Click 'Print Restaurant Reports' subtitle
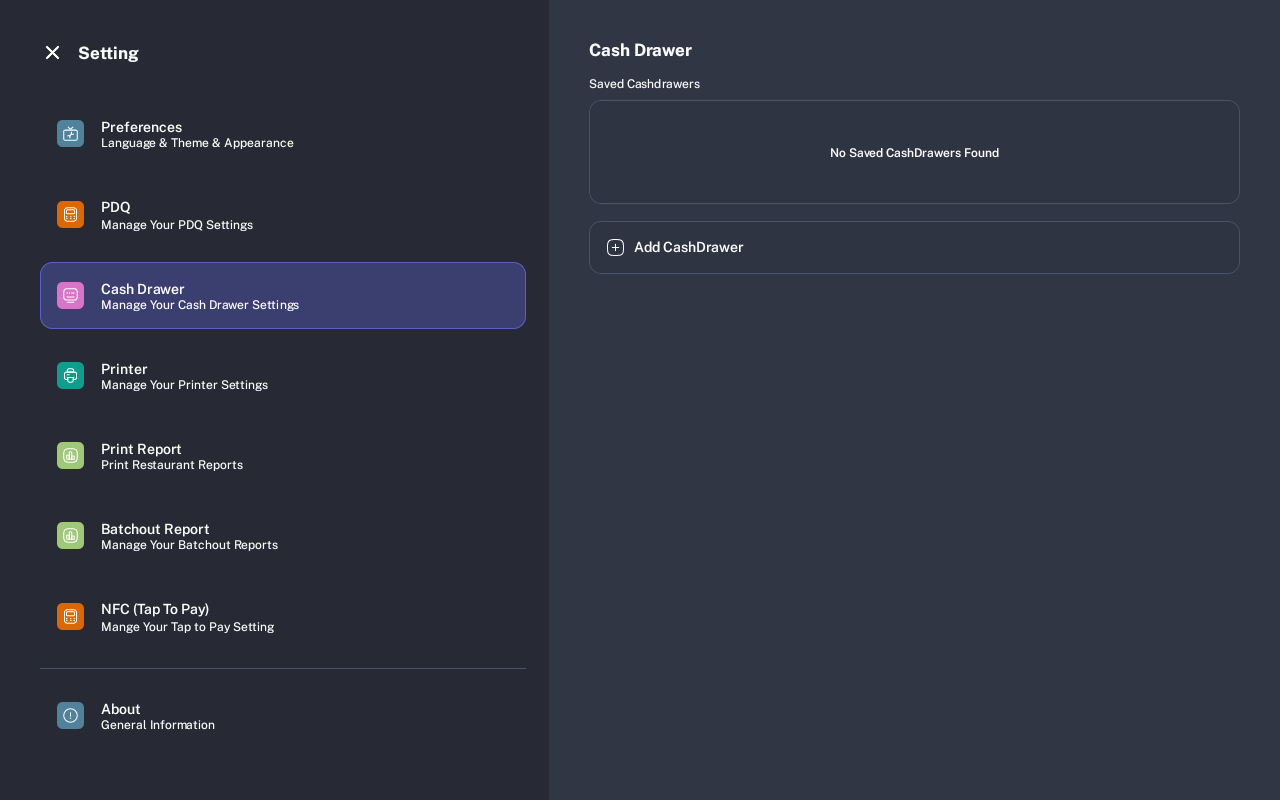 (172, 465)
